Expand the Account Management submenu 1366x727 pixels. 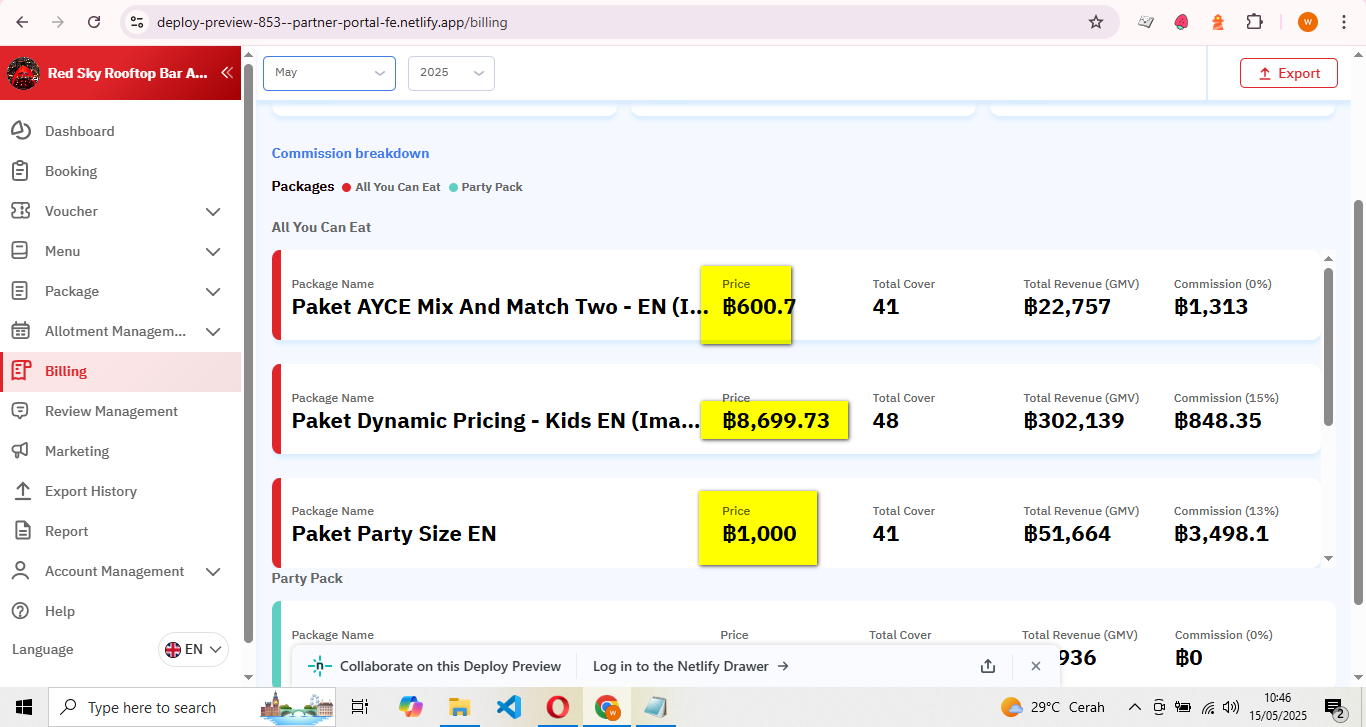(x=212, y=571)
